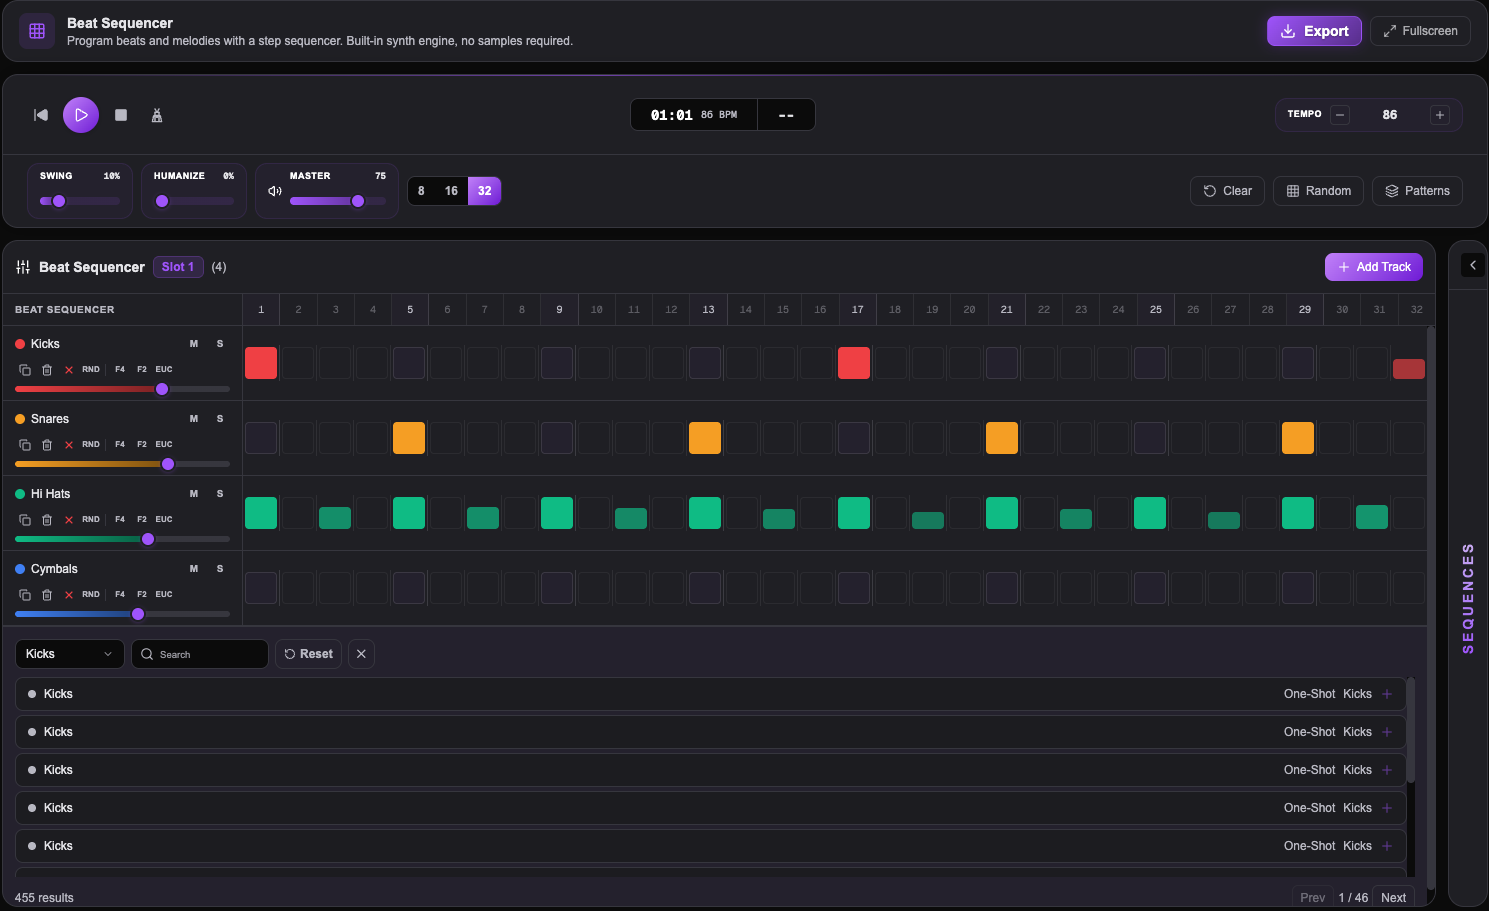Generate a Random pattern
The image size is (1489, 911).
[1318, 191]
